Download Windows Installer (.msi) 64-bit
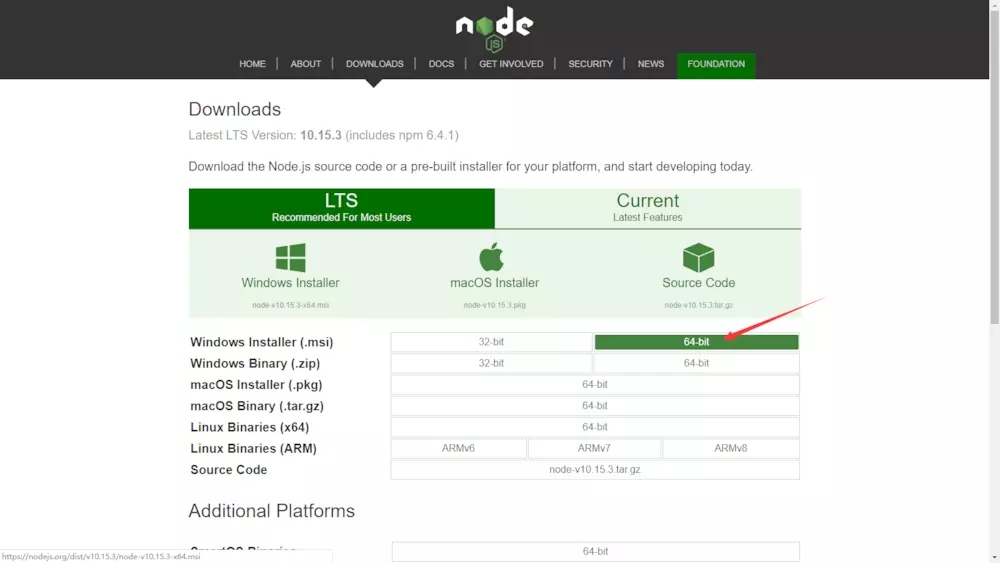The image size is (1000, 563). (696, 342)
